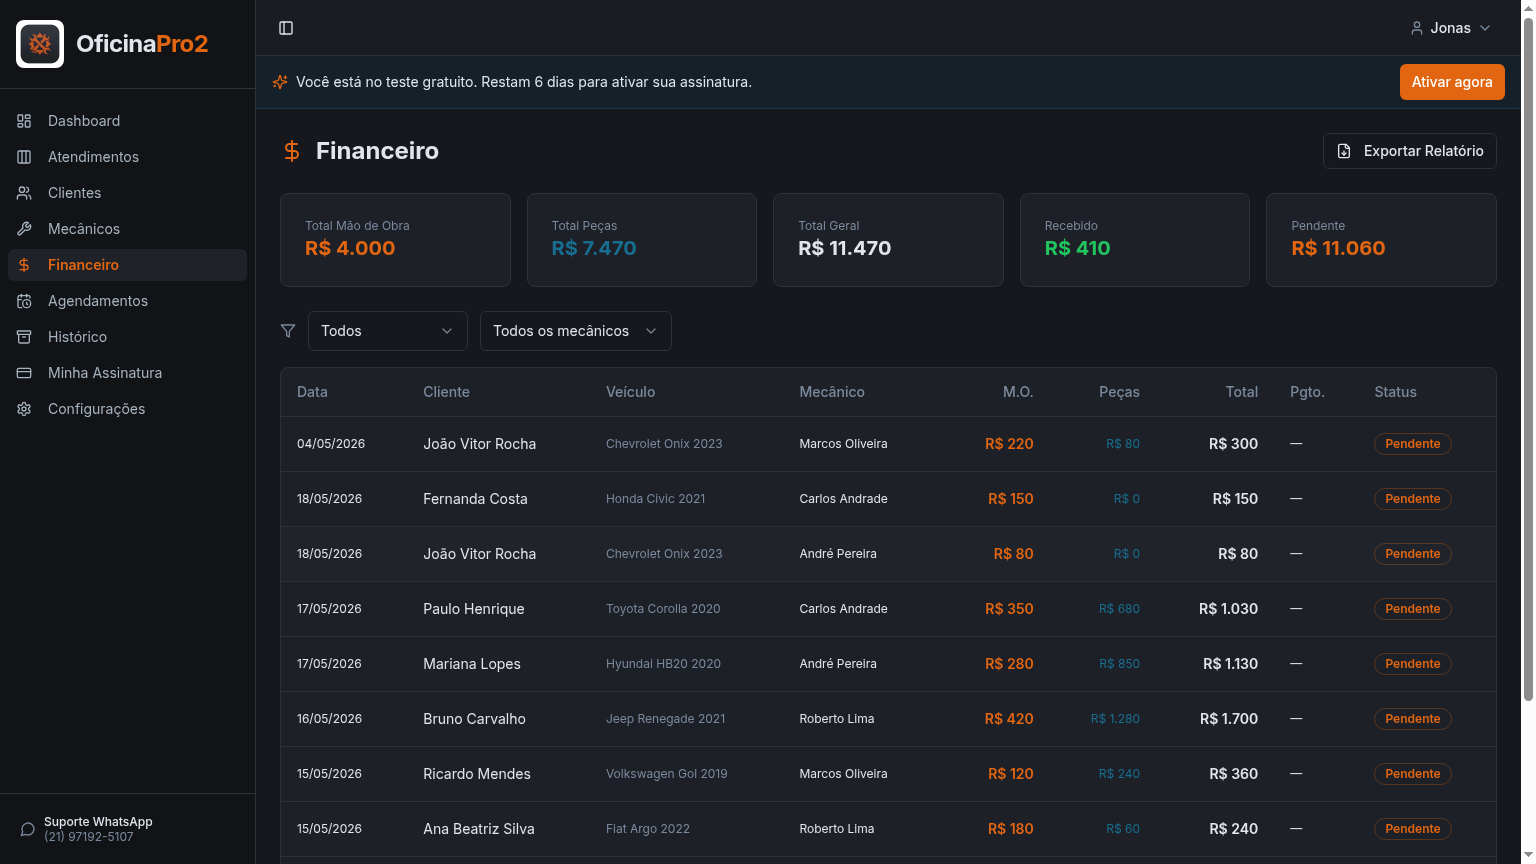Image resolution: width=1536 pixels, height=864 pixels.
Task: Click the Histórico archive icon
Action: tap(24, 337)
